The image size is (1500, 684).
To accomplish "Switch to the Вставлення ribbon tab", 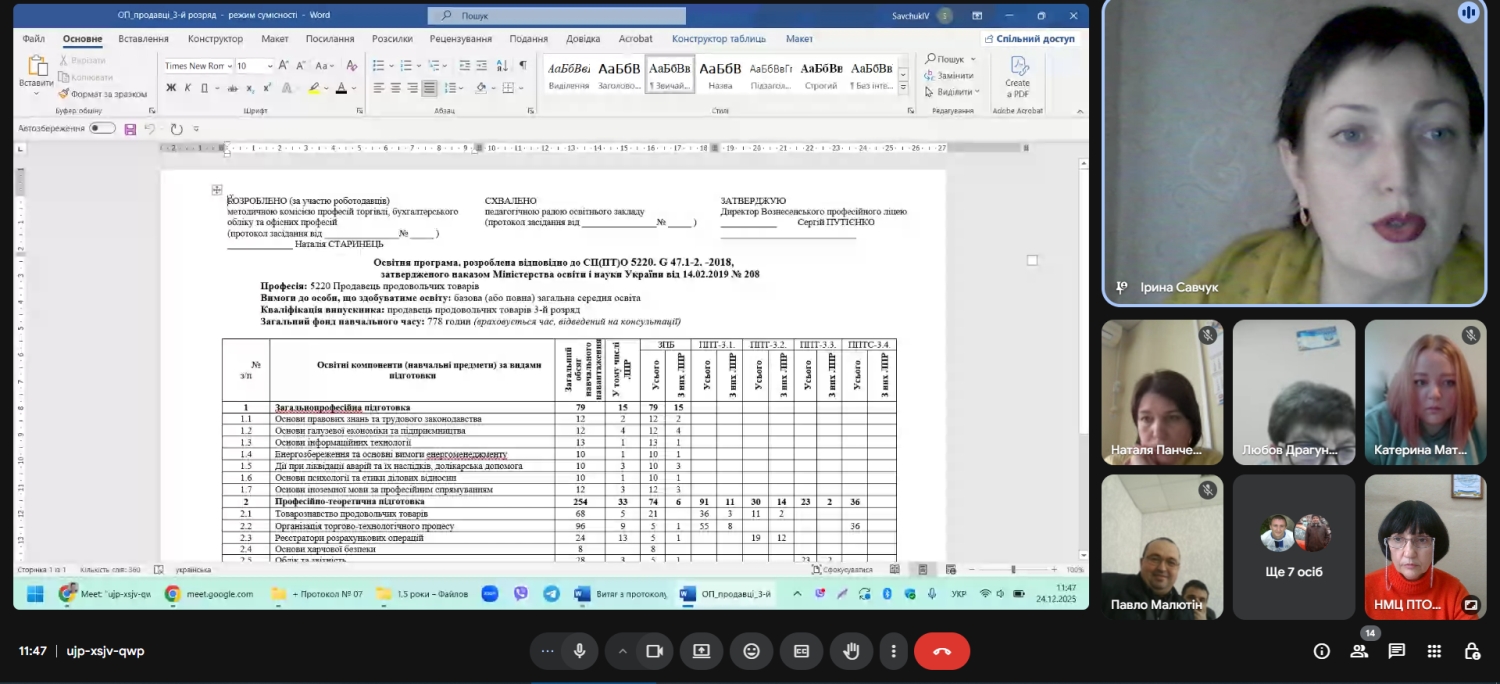I will point(143,39).
